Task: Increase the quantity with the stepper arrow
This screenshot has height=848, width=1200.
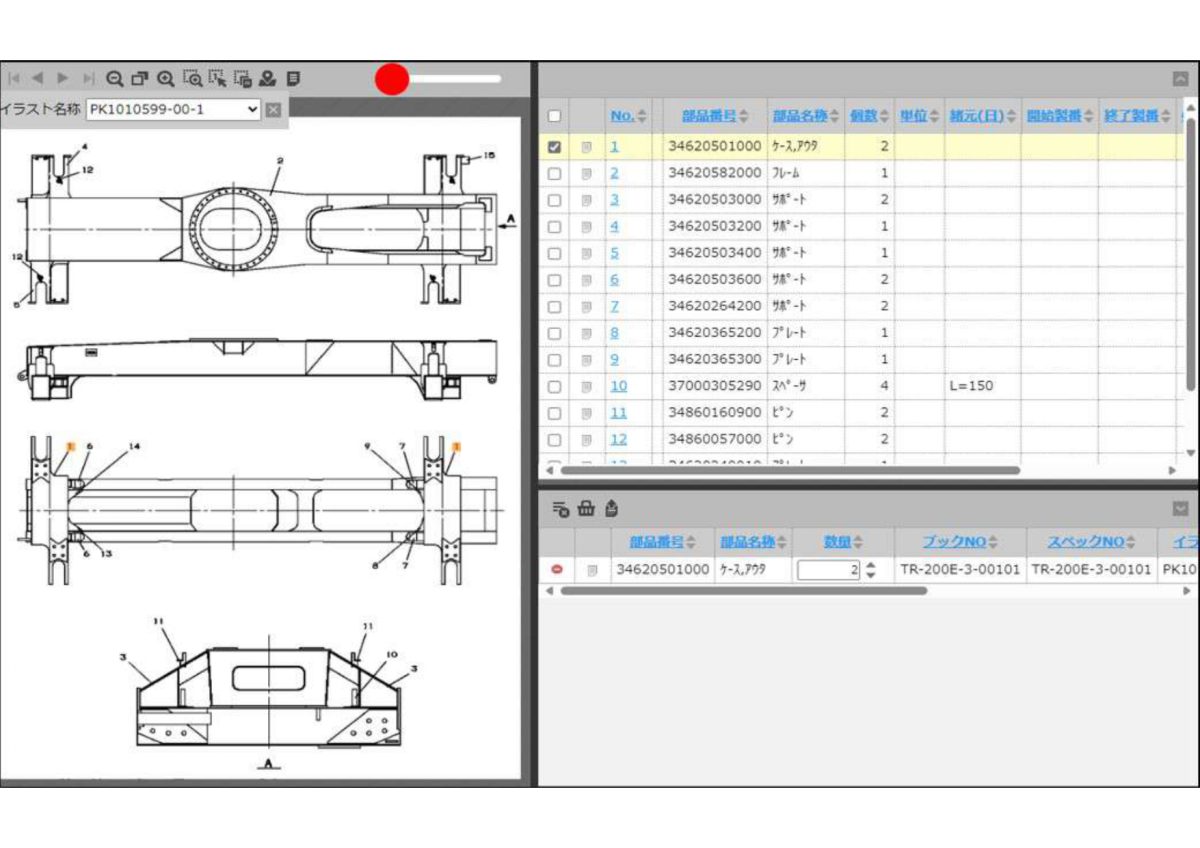Action: point(870,565)
